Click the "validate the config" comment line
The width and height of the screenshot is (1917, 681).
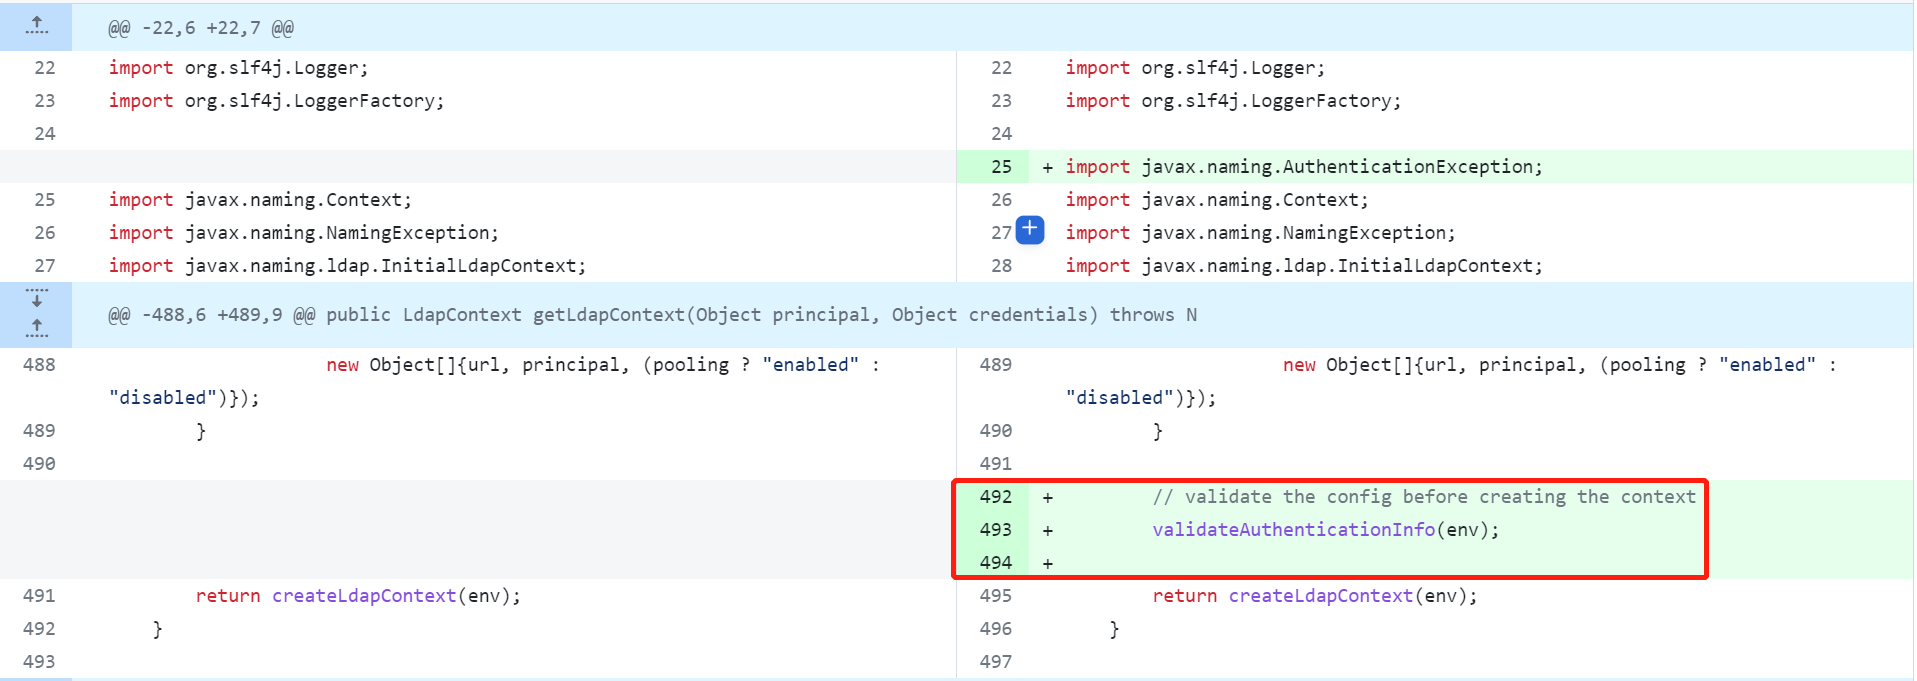(1423, 497)
